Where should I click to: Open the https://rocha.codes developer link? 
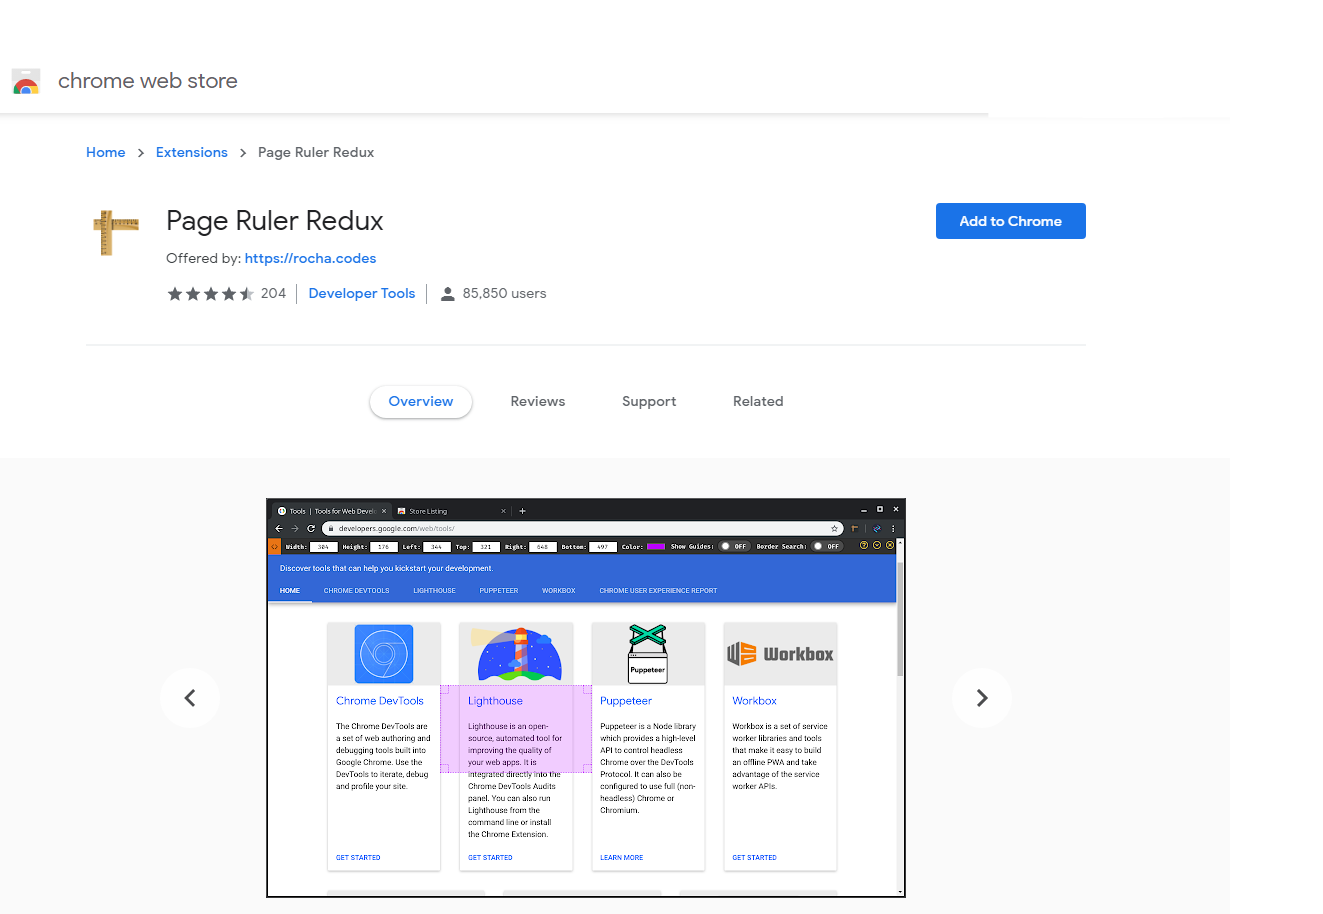tap(310, 258)
